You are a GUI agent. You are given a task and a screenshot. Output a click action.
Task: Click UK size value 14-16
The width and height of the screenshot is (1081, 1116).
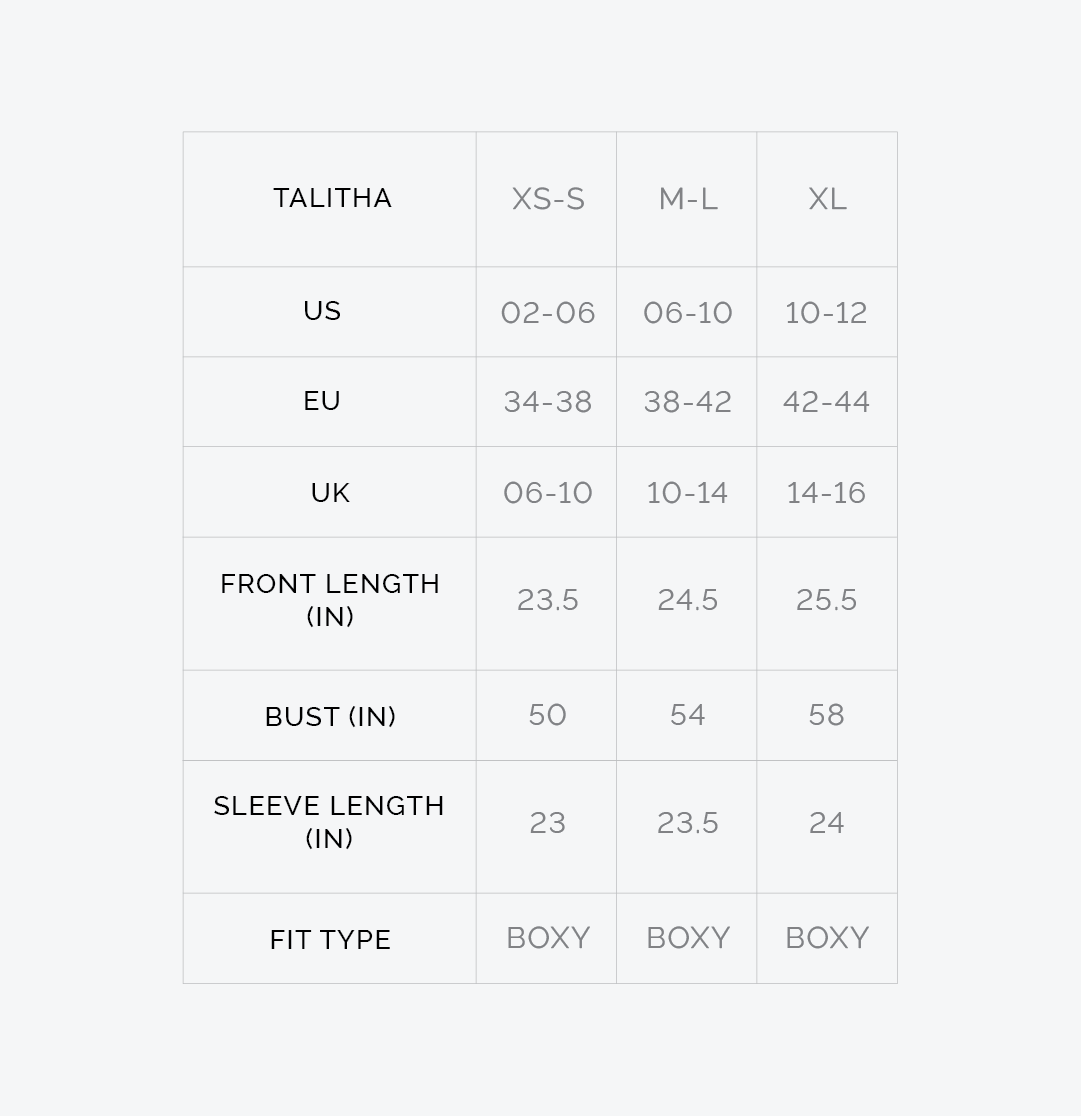826,493
